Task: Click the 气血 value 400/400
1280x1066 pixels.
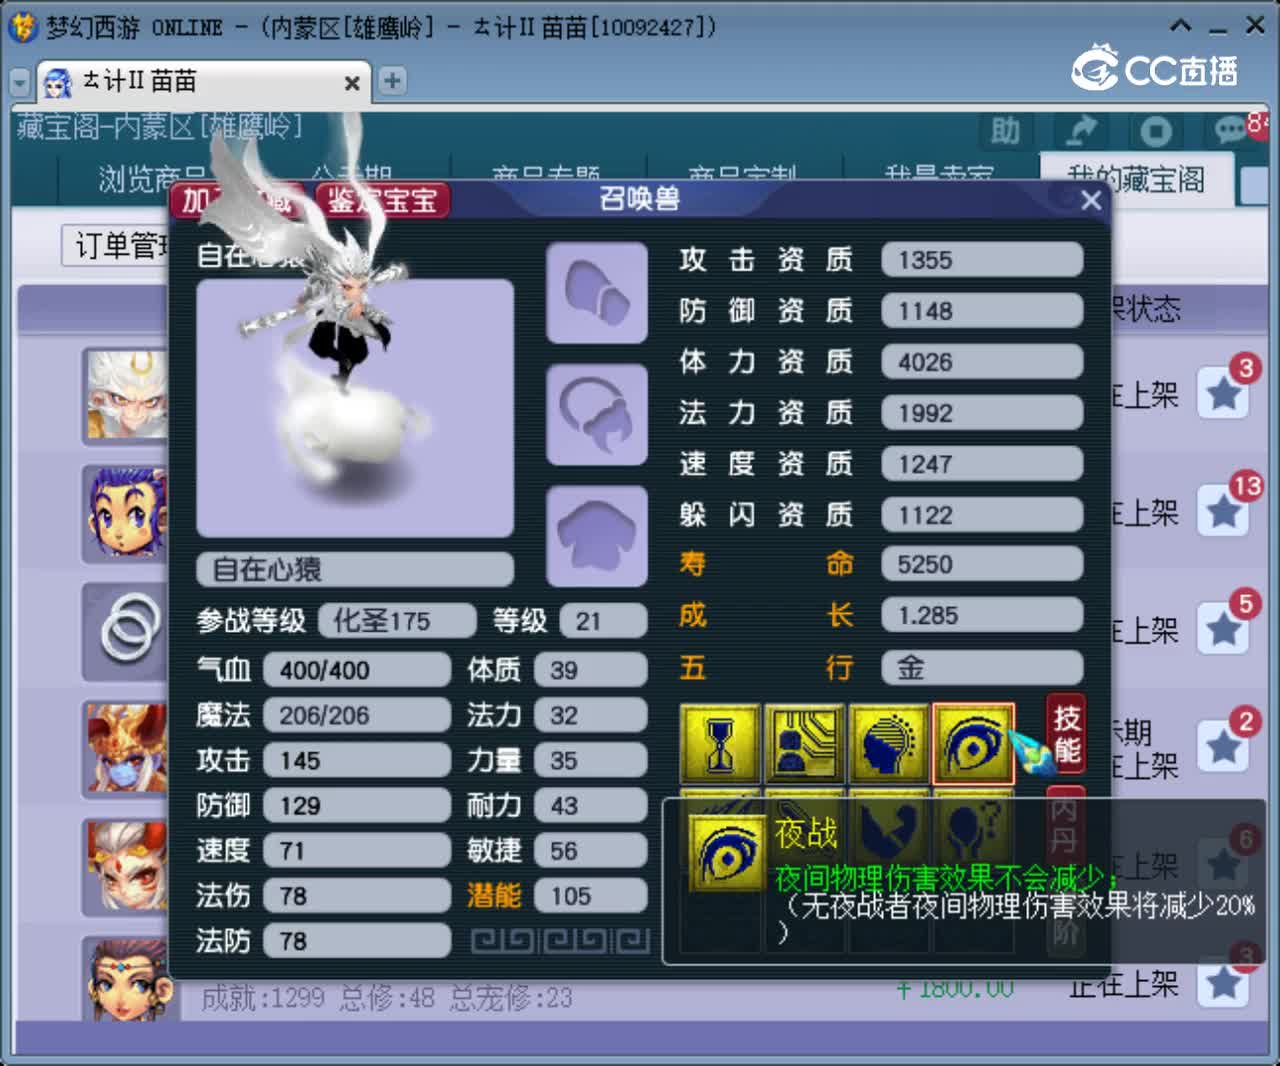Action: (357, 670)
